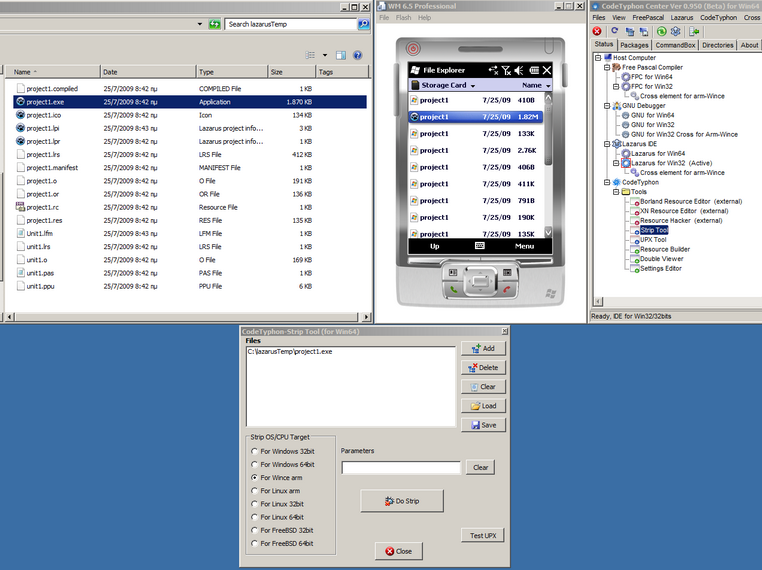Tap the green call key on the emulator

(x=453, y=289)
